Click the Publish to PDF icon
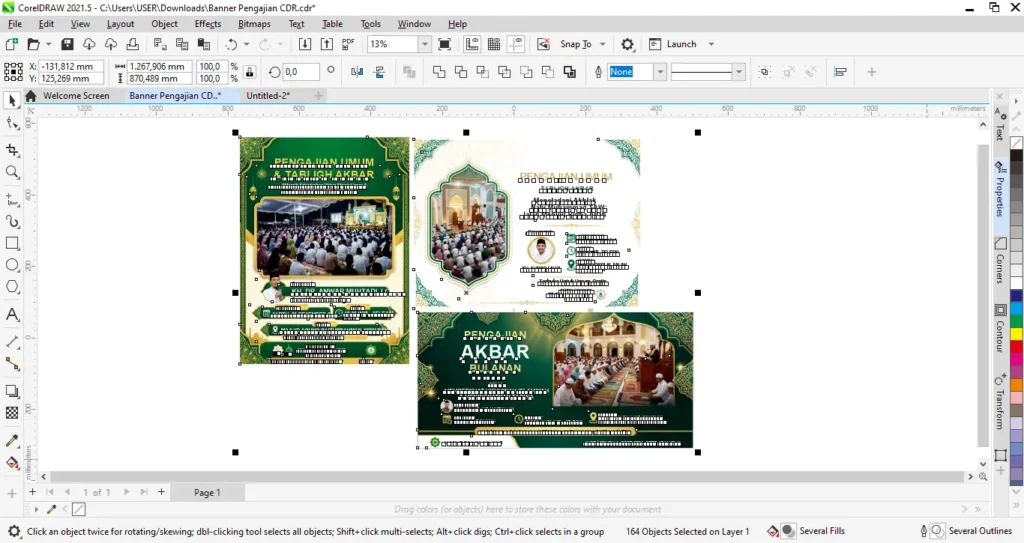The height and width of the screenshot is (543, 1024). pos(348,44)
